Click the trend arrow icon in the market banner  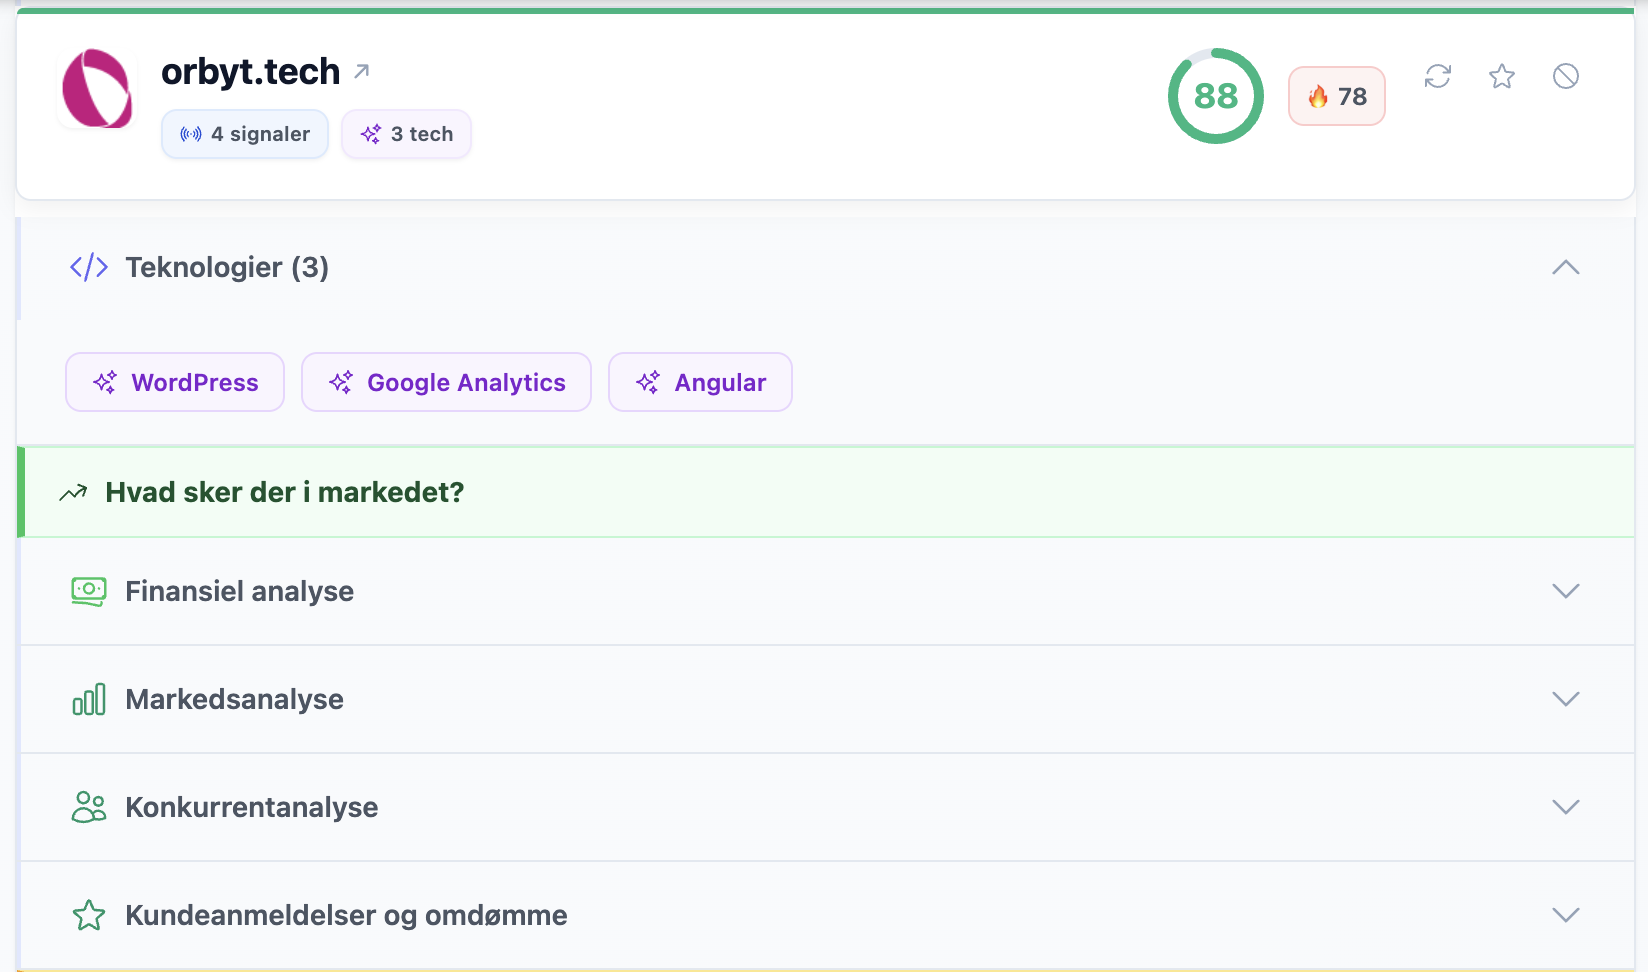tap(73, 491)
